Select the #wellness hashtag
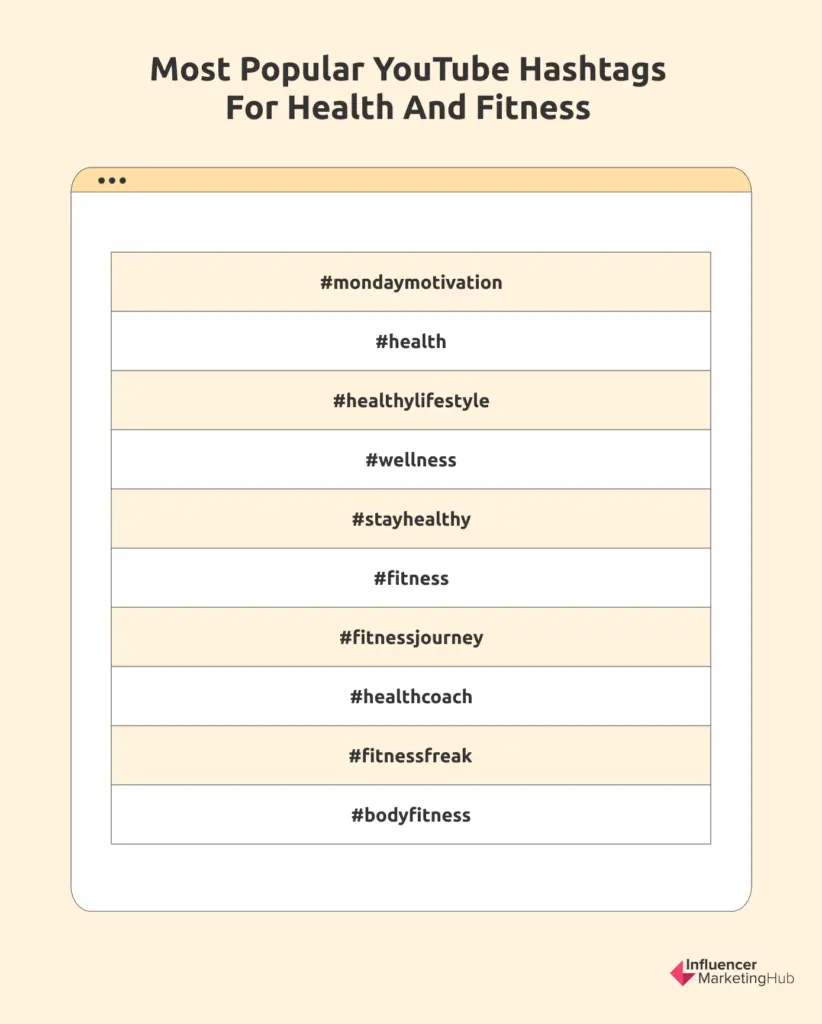This screenshot has width=822, height=1024. [x=411, y=460]
